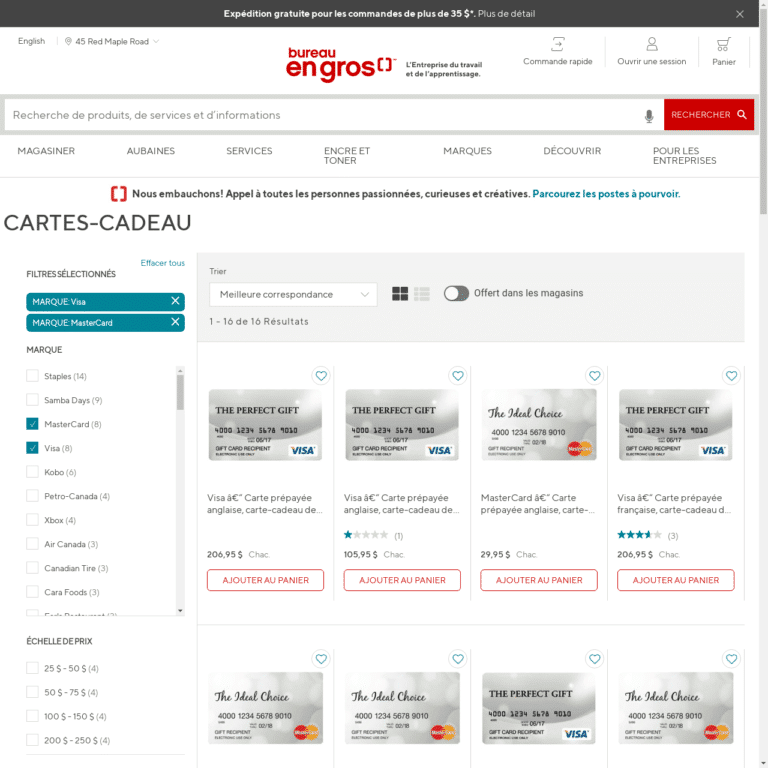This screenshot has height=768, width=768.
Task: Click the microphone voice search icon
Action: coord(649,116)
